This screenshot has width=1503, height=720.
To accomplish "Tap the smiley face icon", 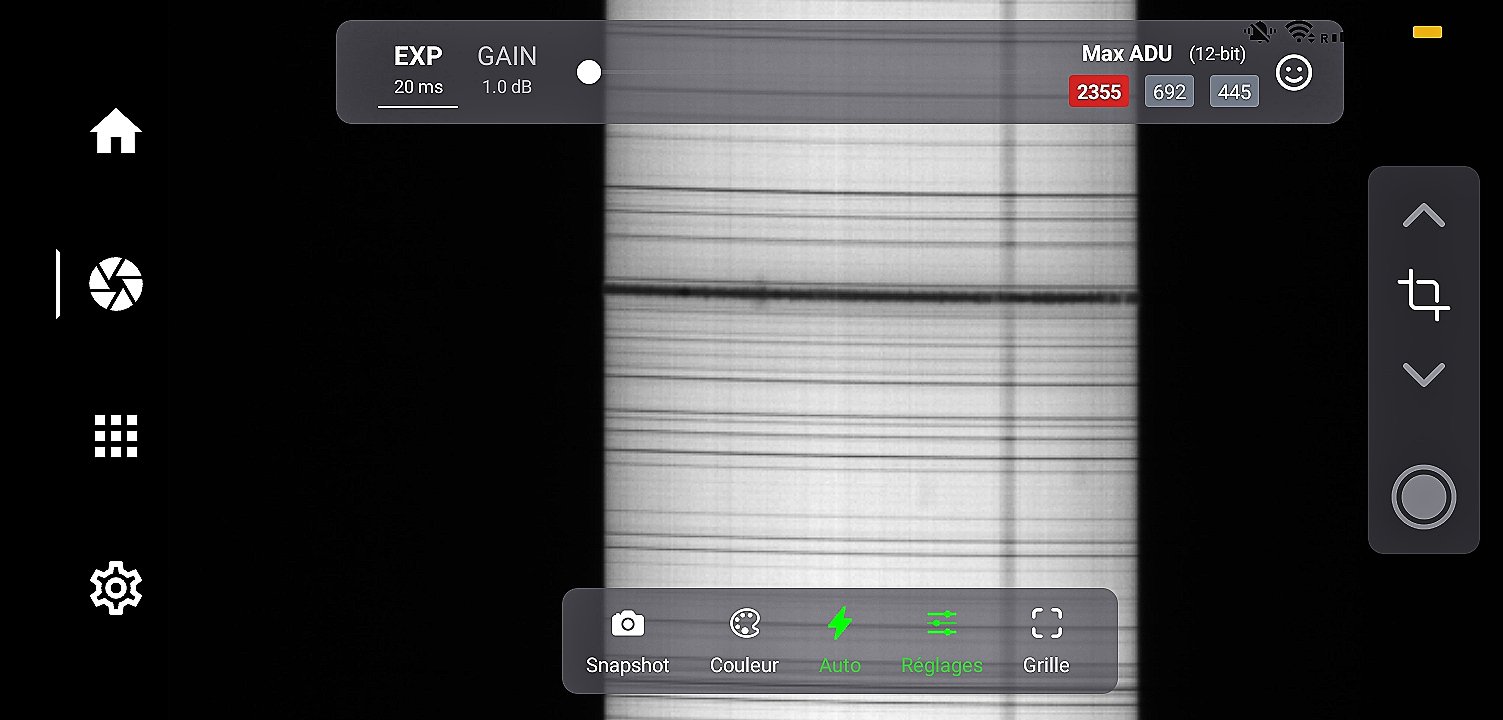I will 1293,73.
